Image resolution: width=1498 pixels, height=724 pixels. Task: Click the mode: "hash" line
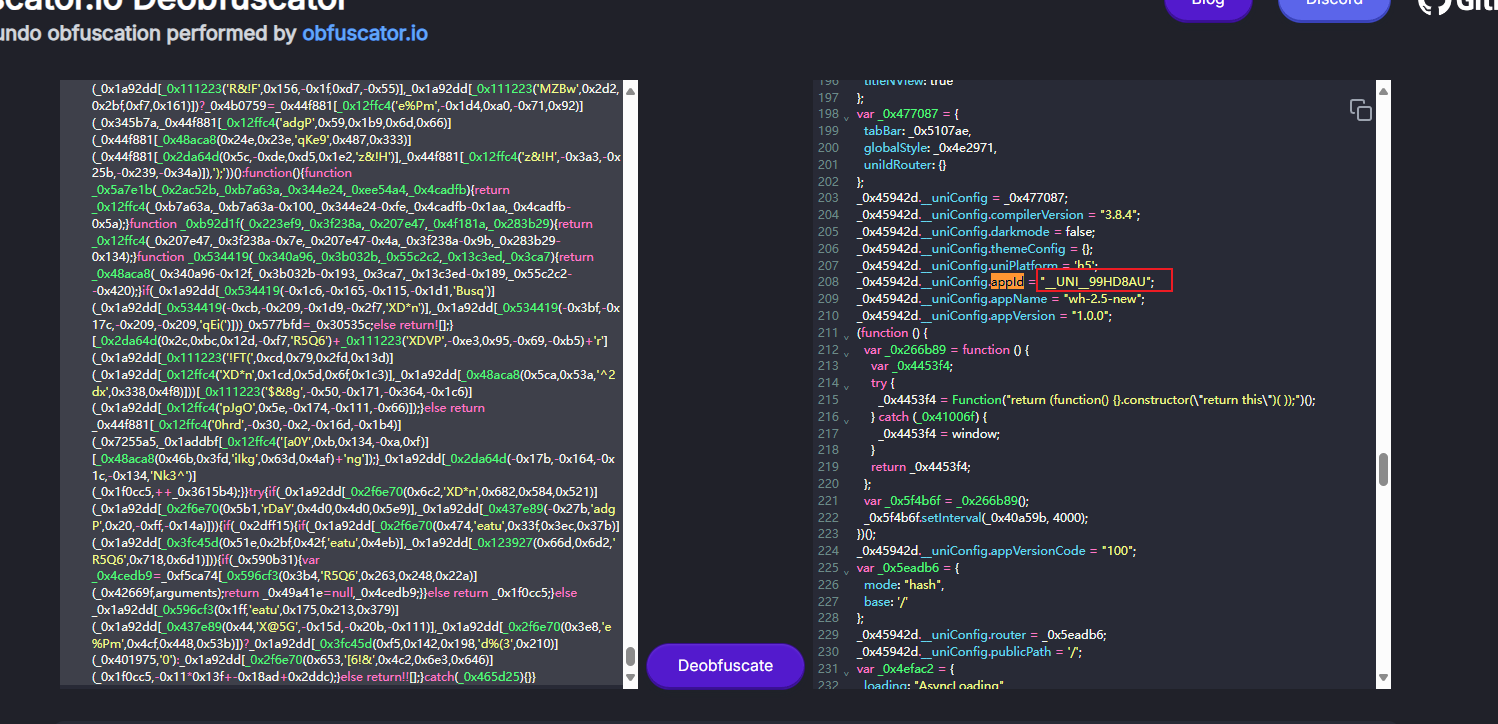903,585
